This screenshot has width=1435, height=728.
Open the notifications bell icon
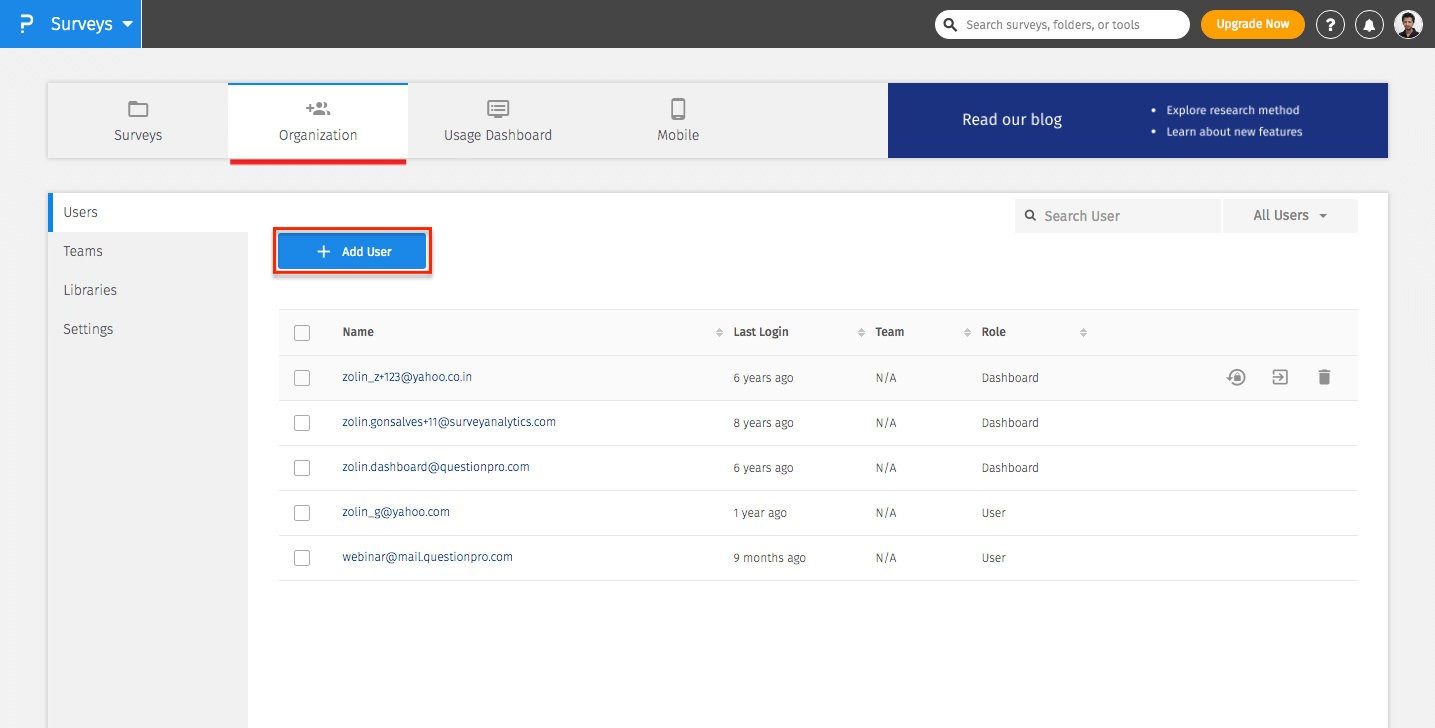point(1369,25)
